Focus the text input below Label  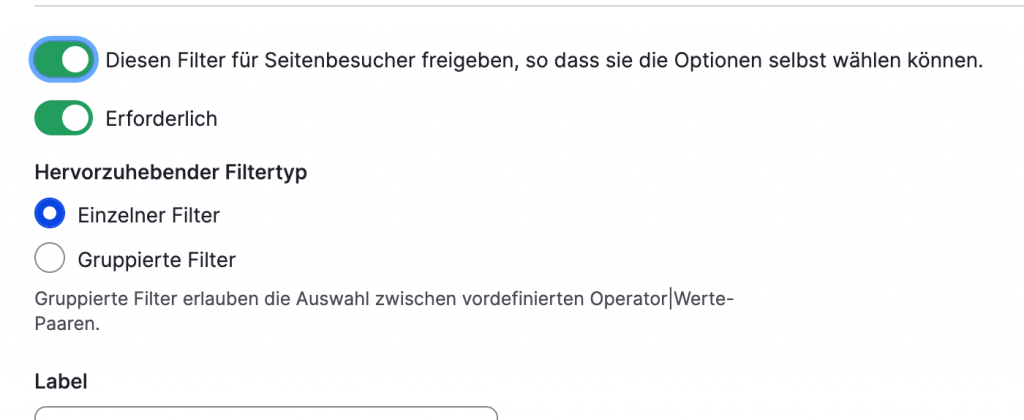pyautogui.click(x=265, y=413)
